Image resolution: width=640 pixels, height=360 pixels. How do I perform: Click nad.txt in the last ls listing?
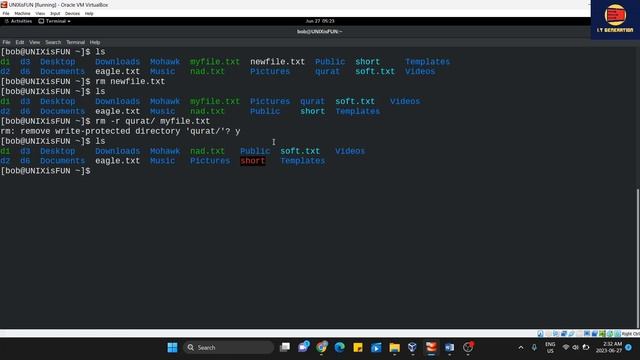[x=207, y=151]
